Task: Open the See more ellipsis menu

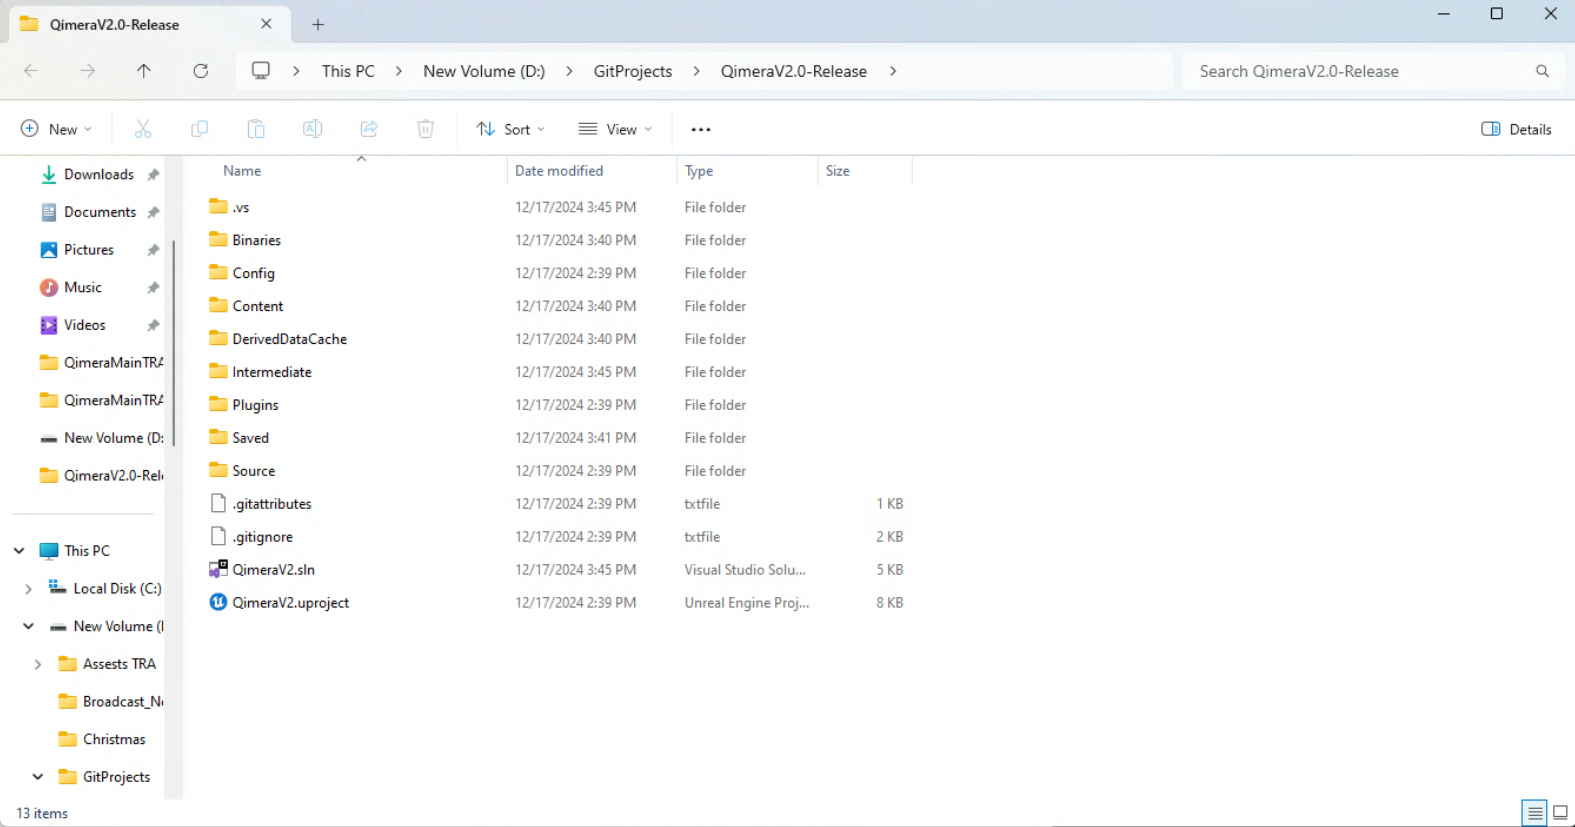Action: (x=701, y=129)
